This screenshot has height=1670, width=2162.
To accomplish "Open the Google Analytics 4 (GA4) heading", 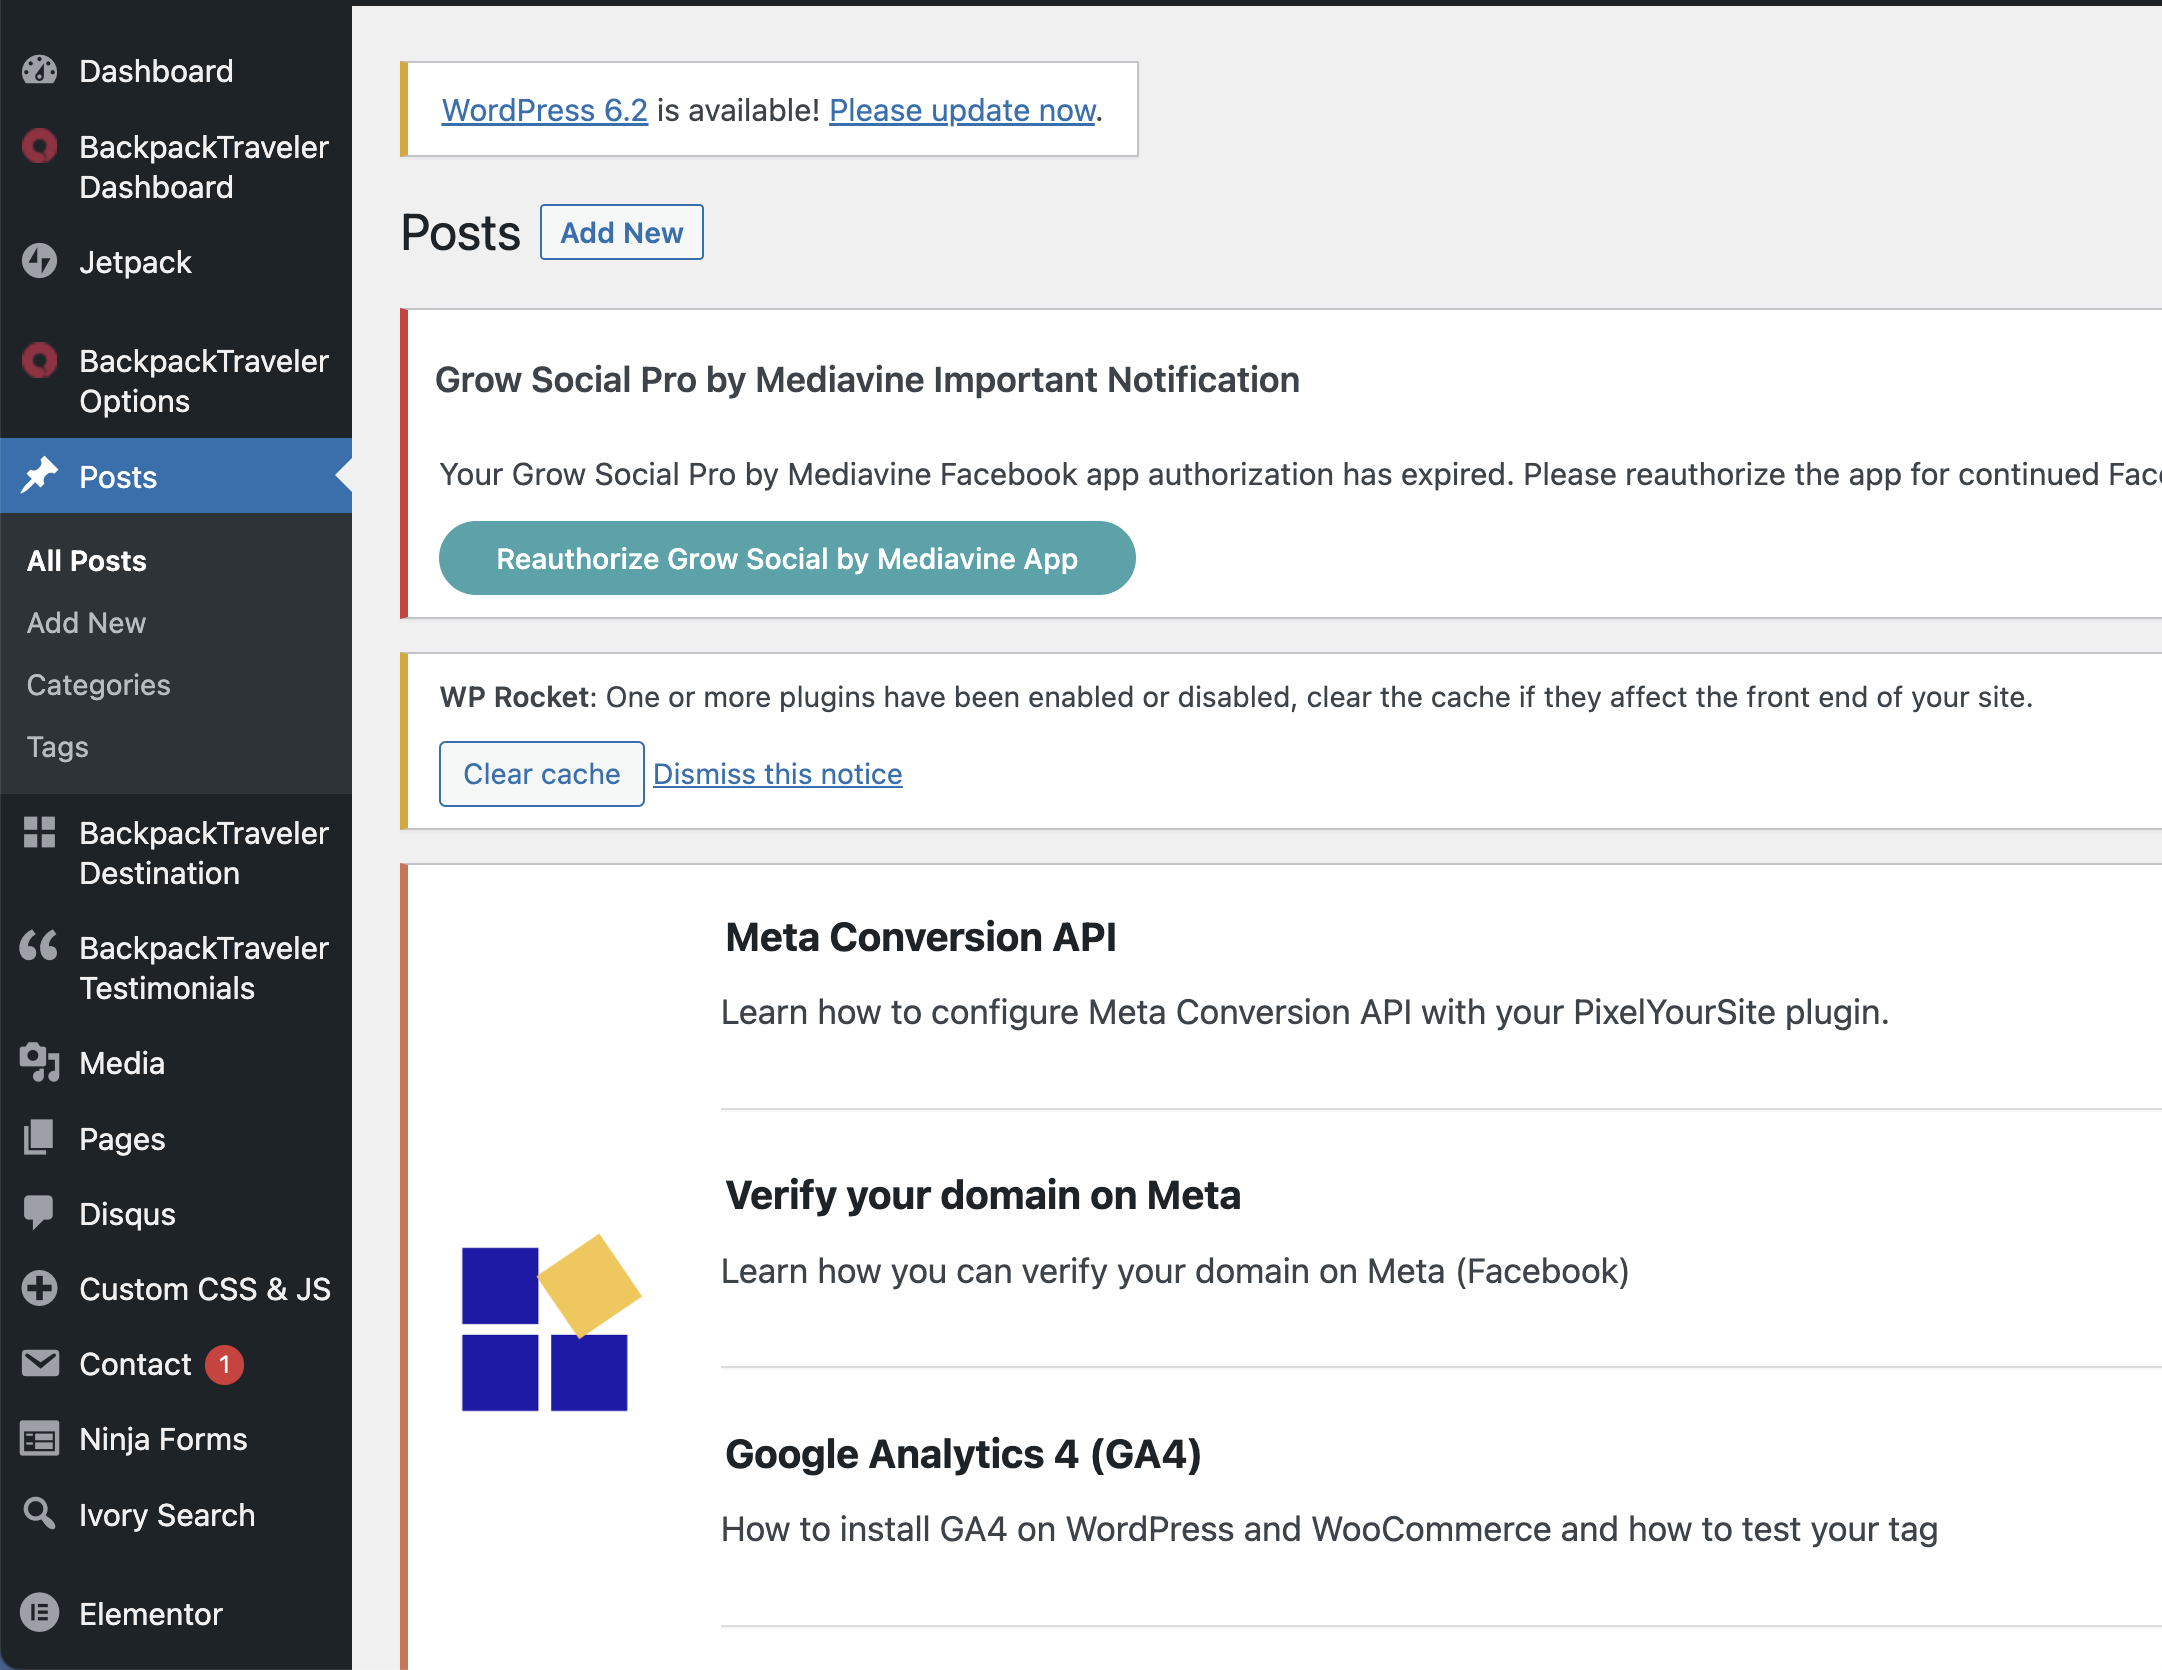I will [x=964, y=1454].
